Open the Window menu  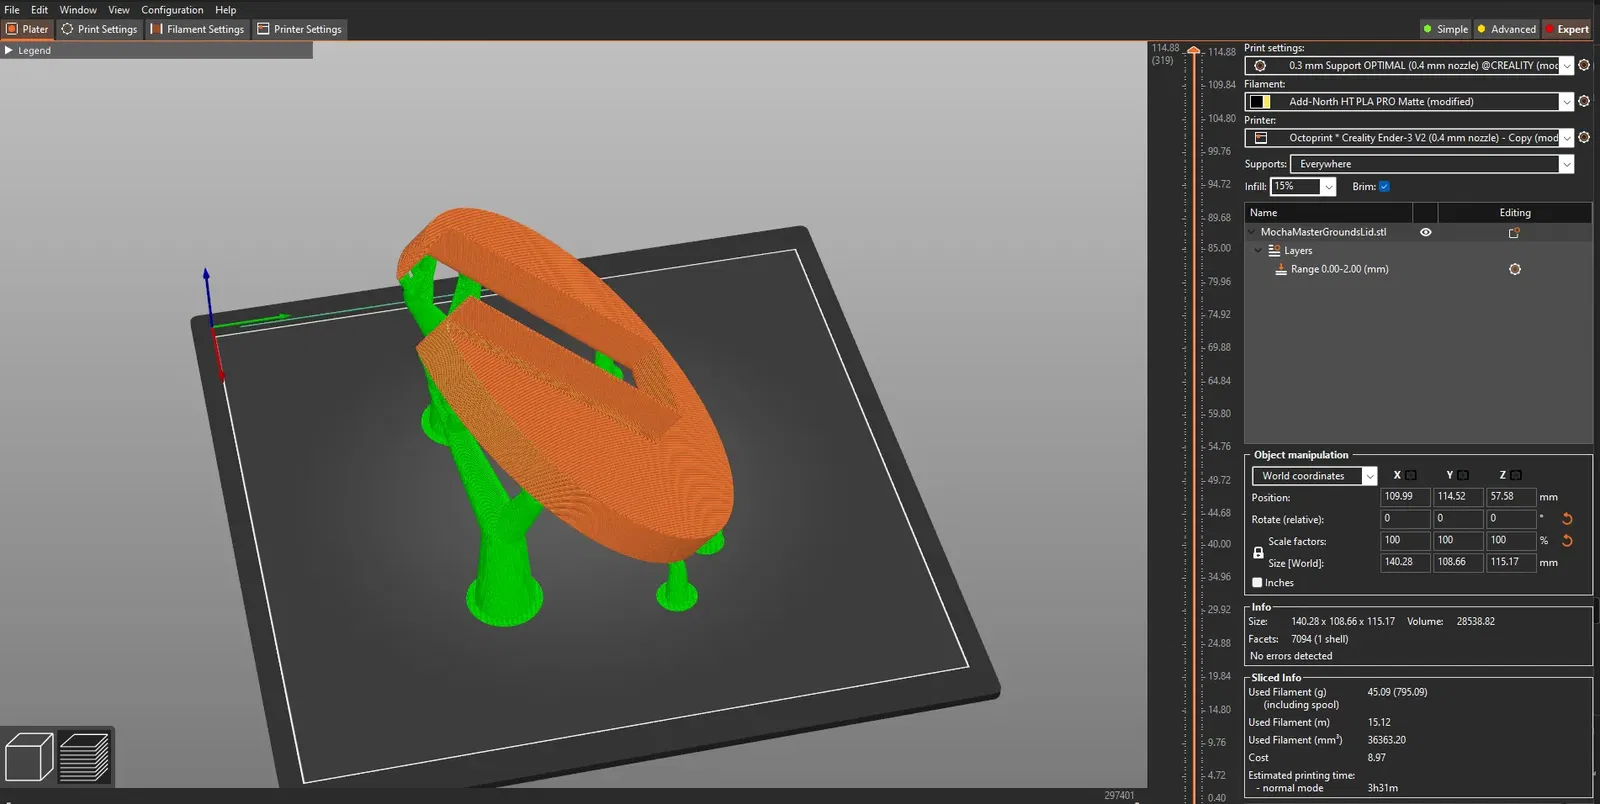pos(78,10)
